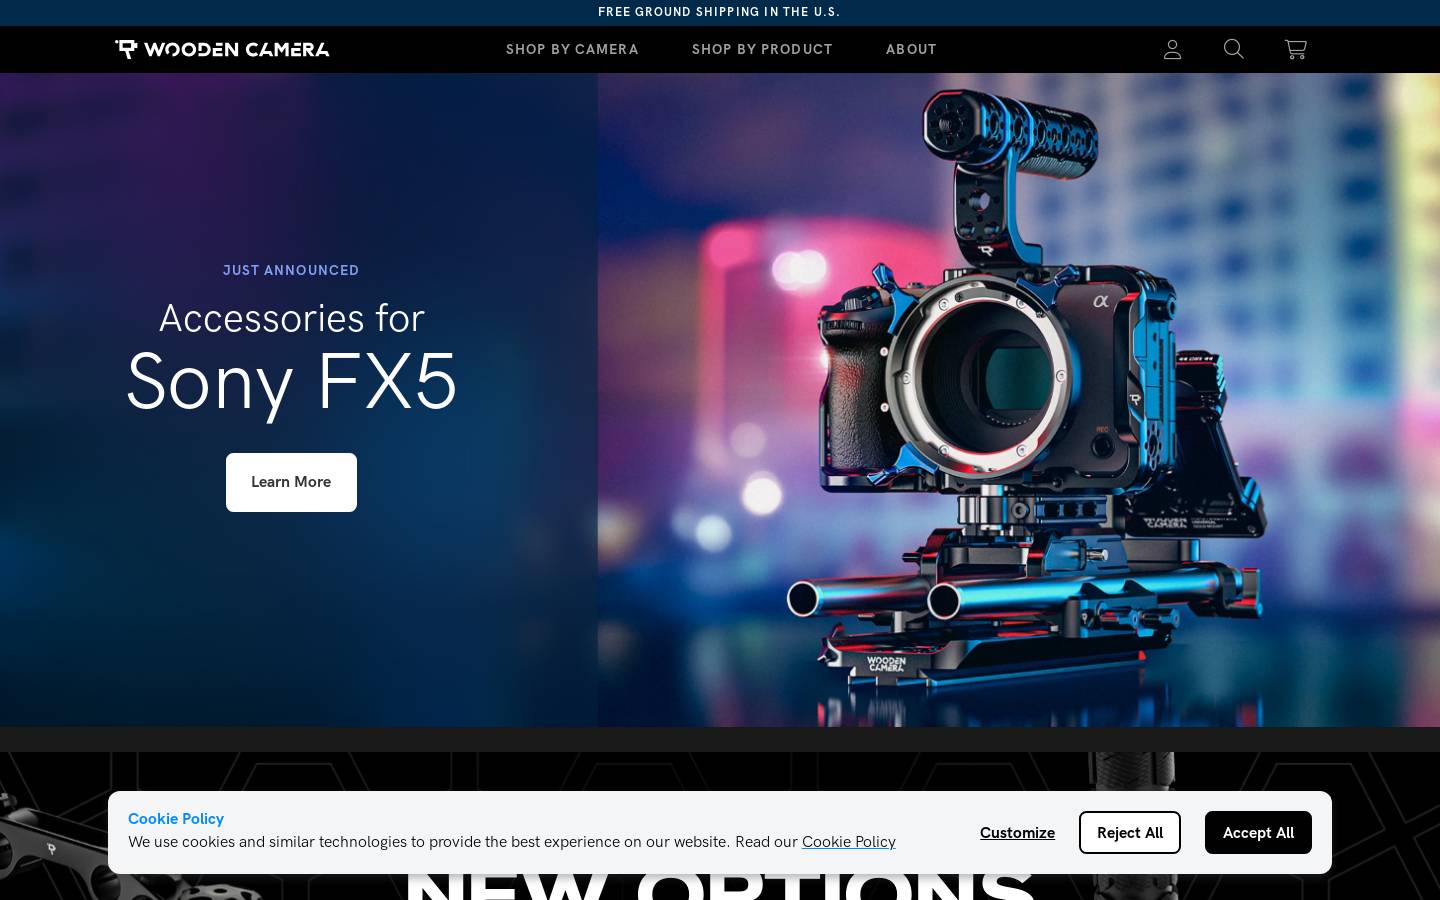Open the About menu
1440x900 pixels.
tap(911, 49)
